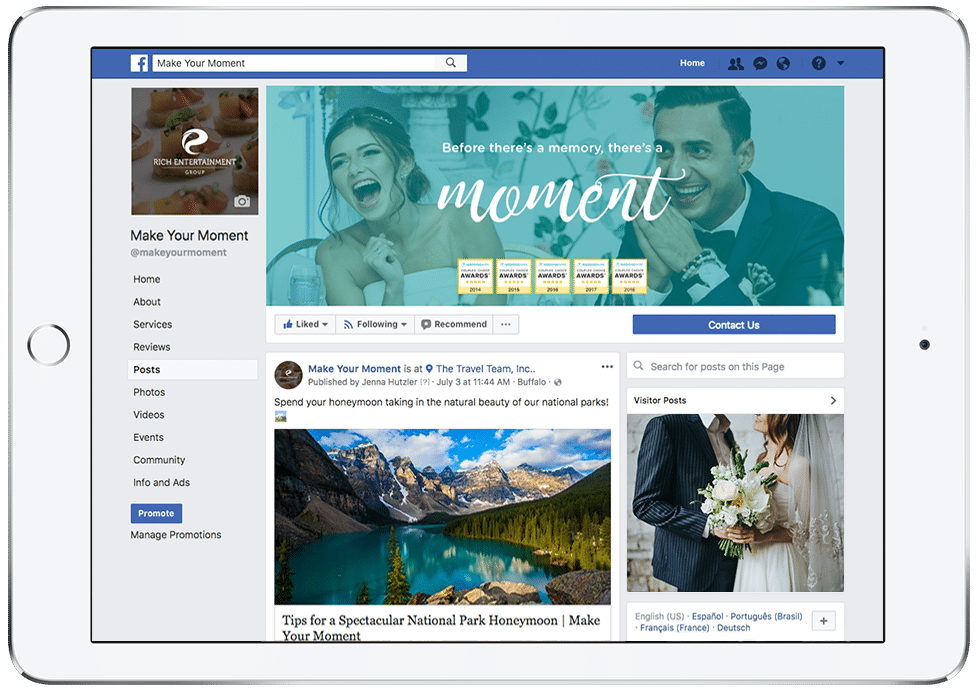Select Photos in the left sidebar

click(x=149, y=392)
